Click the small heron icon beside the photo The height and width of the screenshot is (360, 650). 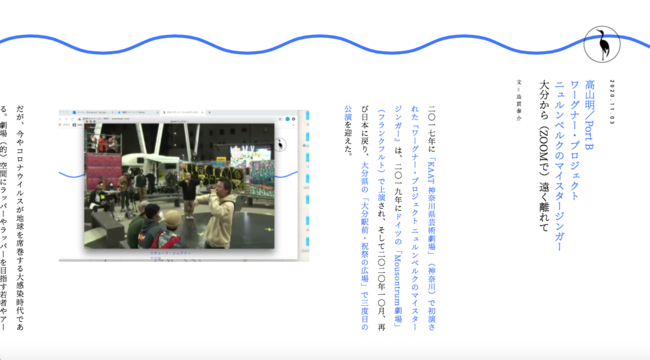[280, 144]
